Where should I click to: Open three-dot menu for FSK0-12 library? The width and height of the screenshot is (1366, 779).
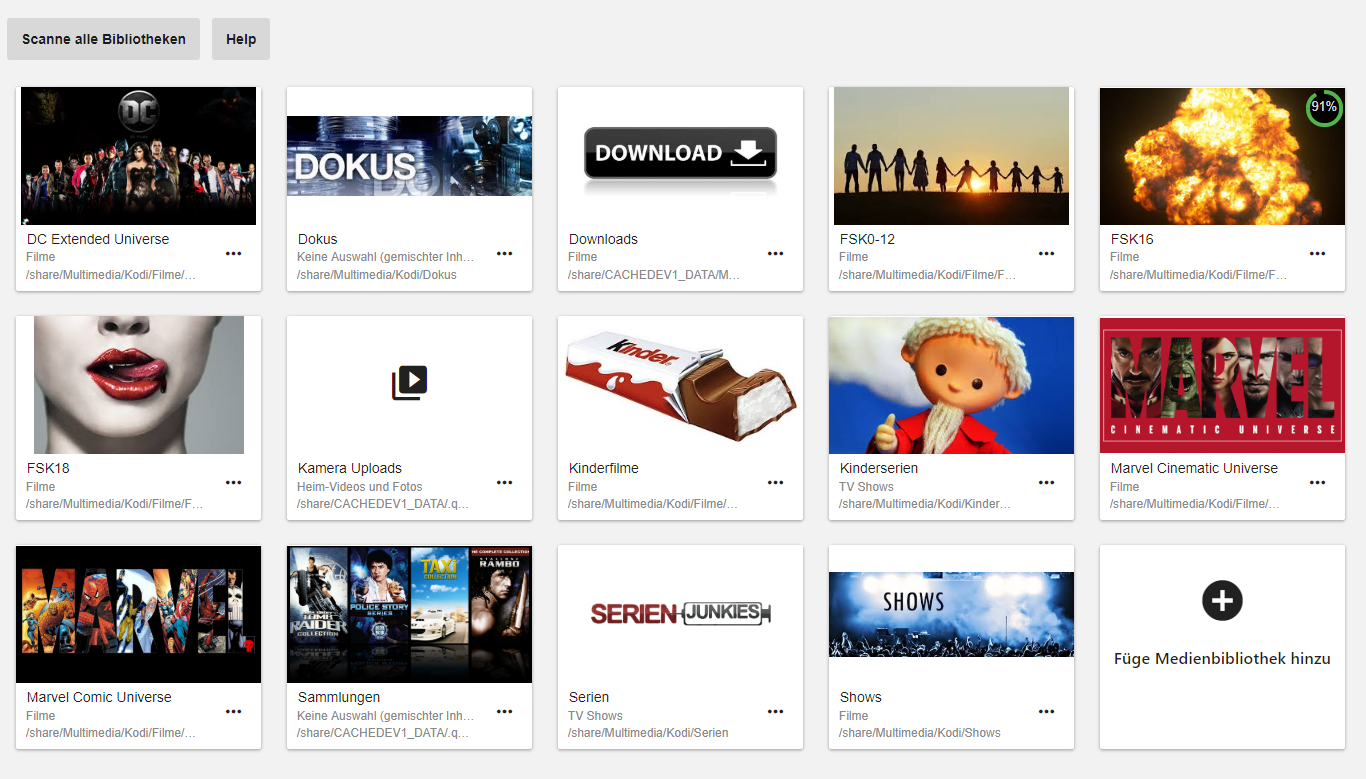(1046, 254)
